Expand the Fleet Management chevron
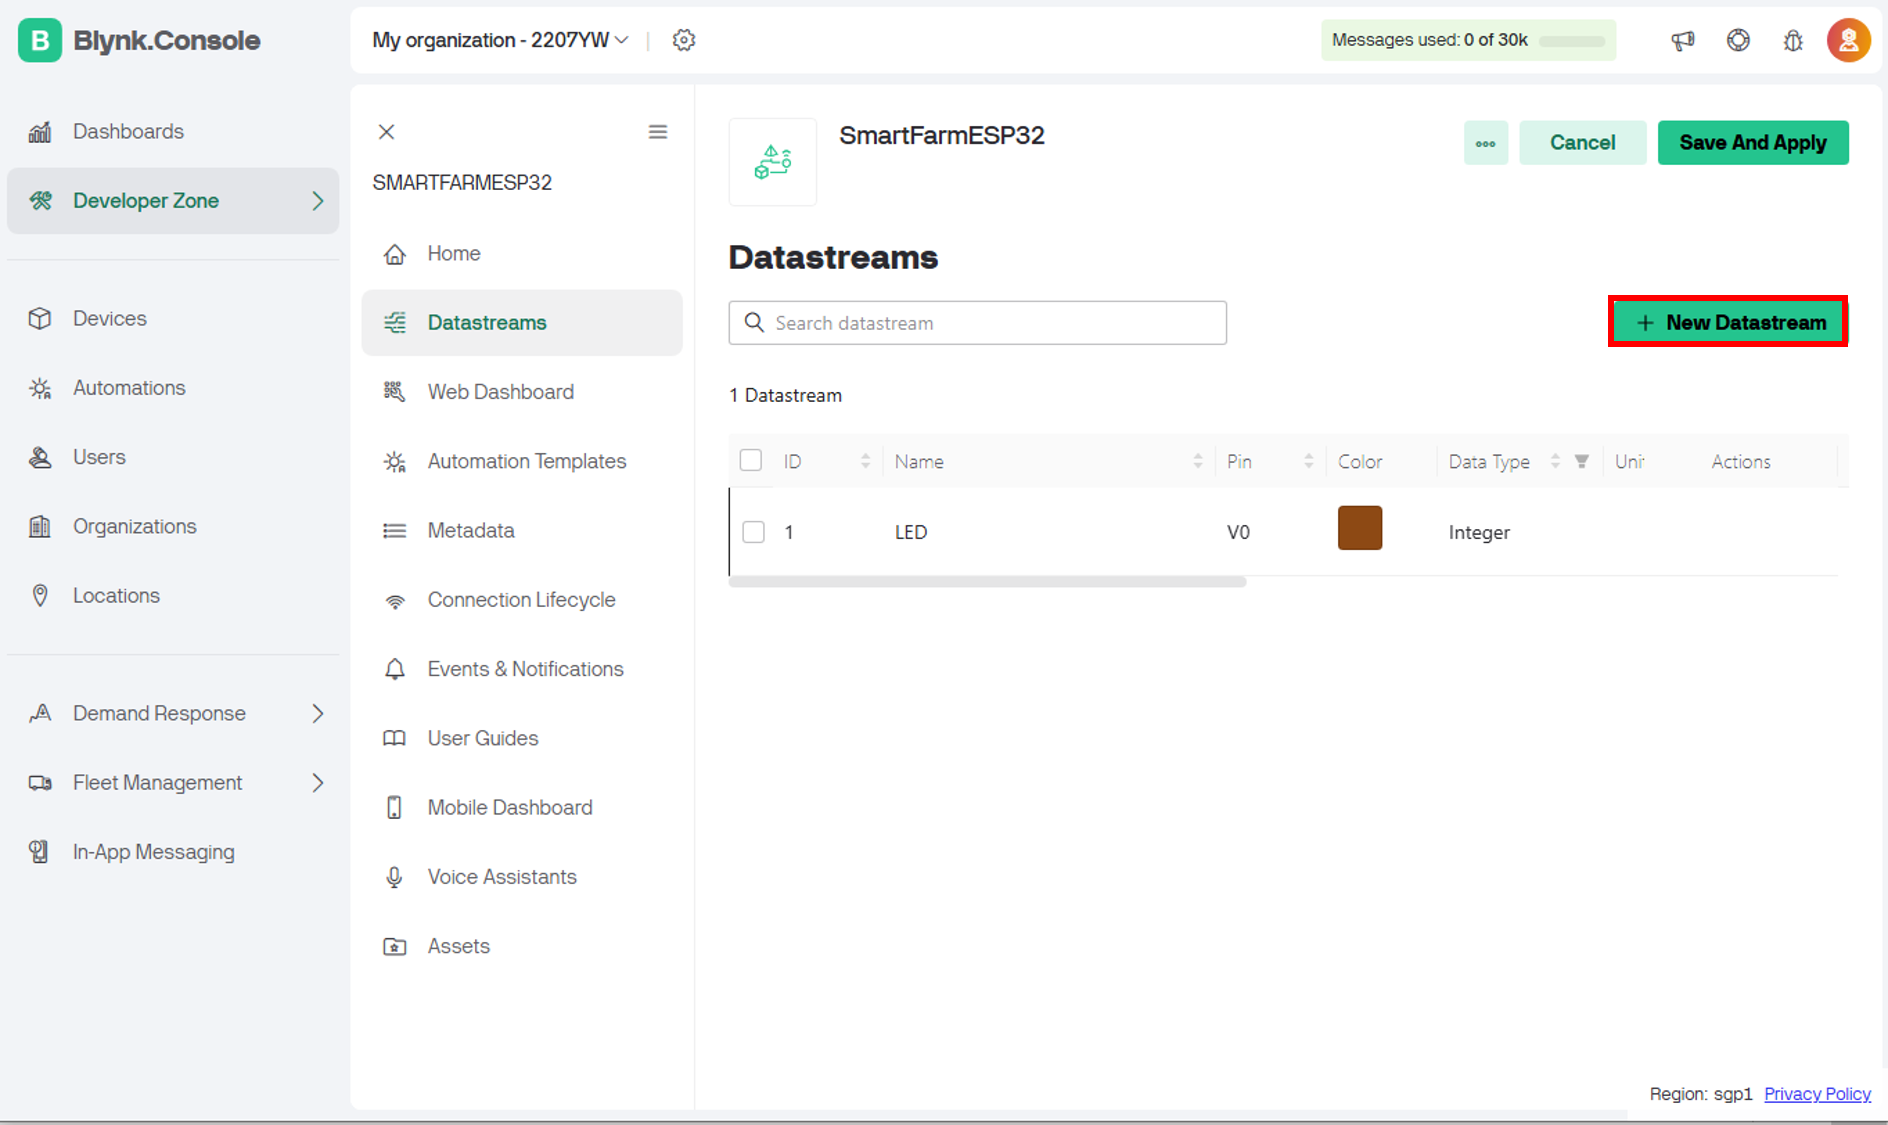Image resolution: width=1888 pixels, height=1125 pixels. point(318,783)
